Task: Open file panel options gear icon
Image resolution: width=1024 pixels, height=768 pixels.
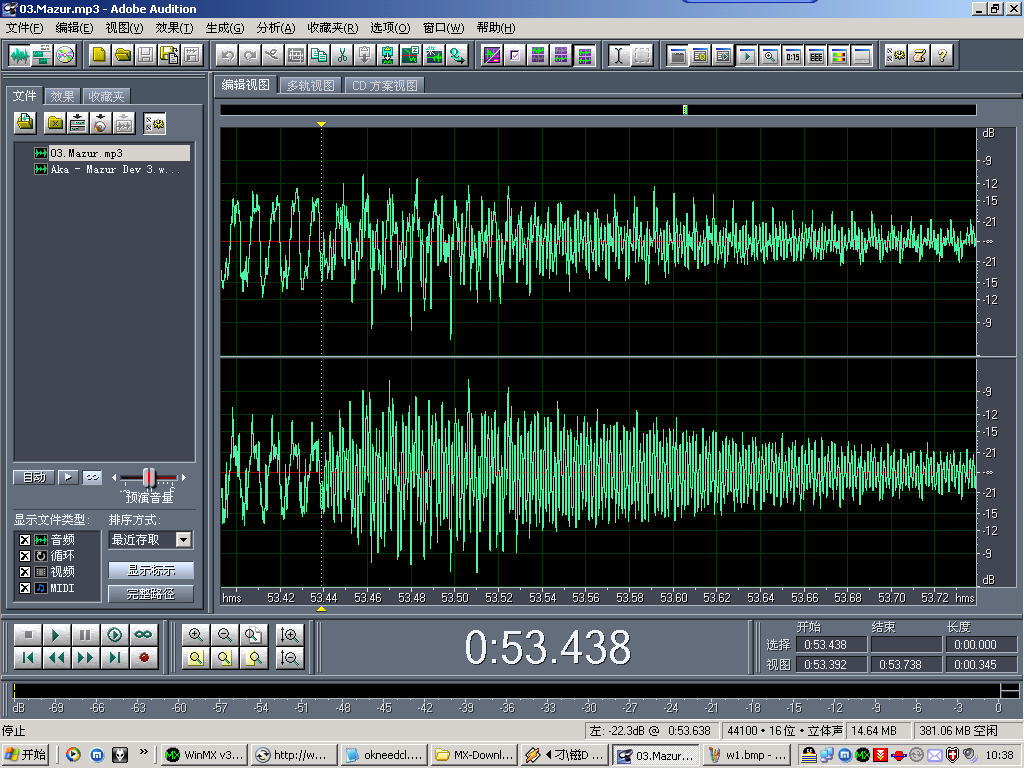Action: [155, 123]
